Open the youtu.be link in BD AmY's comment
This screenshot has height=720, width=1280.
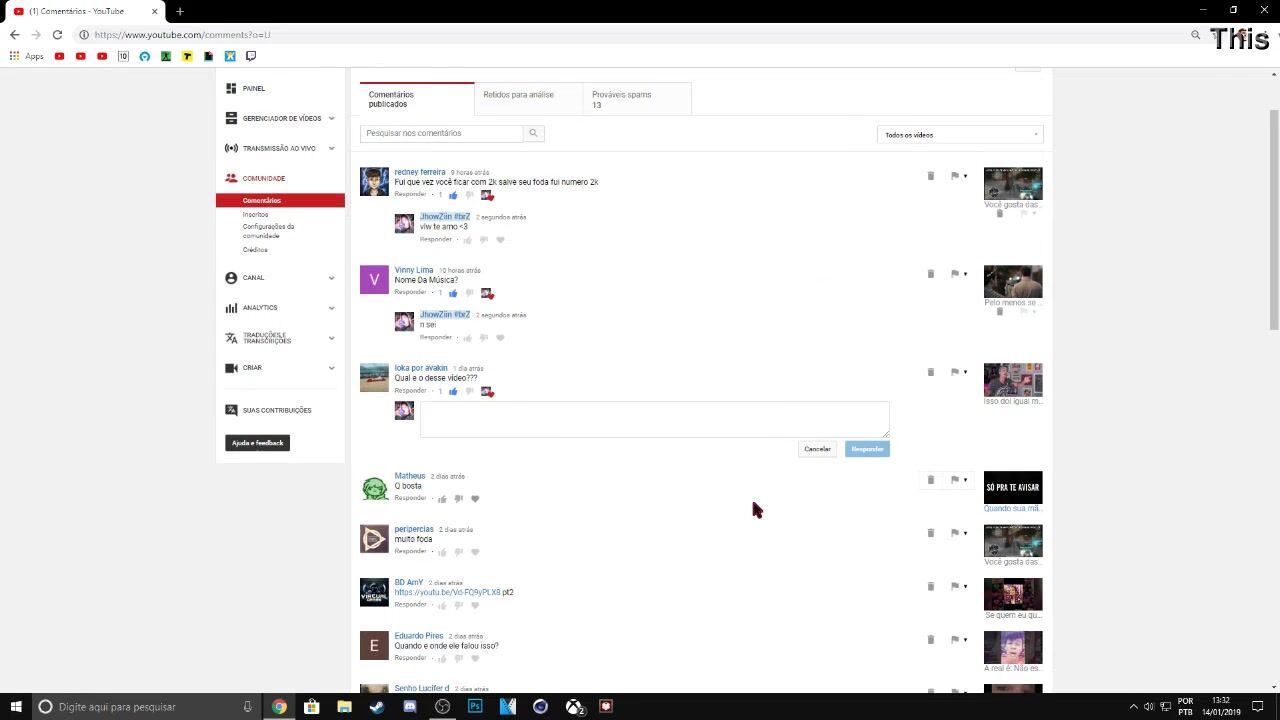pyautogui.click(x=447, y=592)
